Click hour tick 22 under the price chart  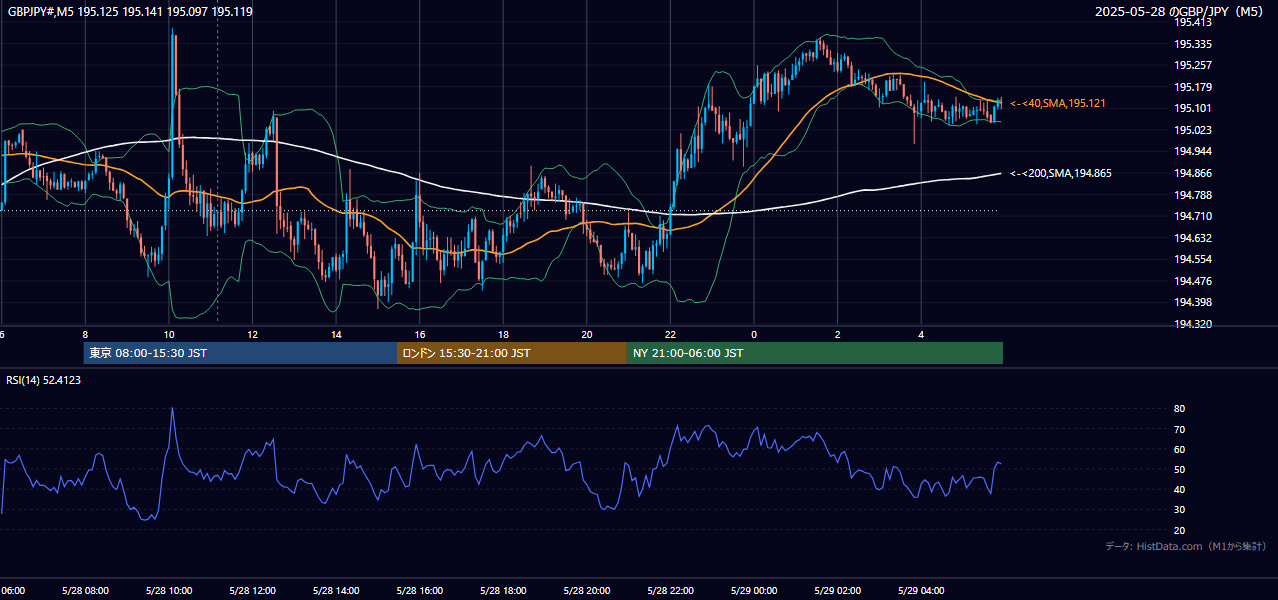click(x=670, y=335)
